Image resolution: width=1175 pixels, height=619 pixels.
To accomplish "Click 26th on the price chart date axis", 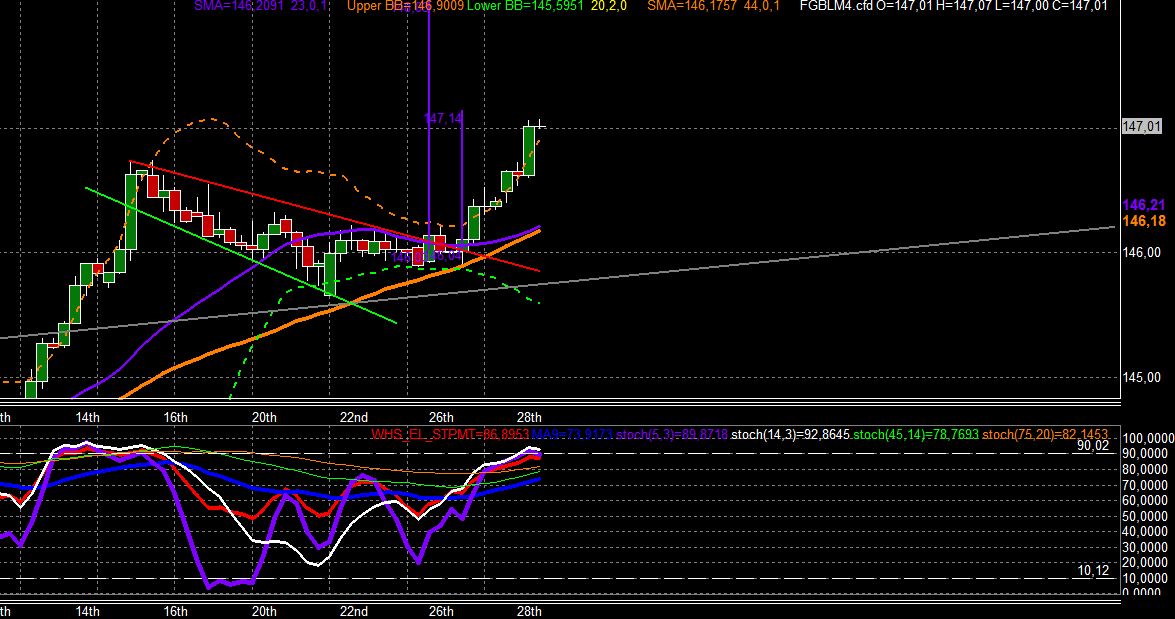I will (441, 417).
